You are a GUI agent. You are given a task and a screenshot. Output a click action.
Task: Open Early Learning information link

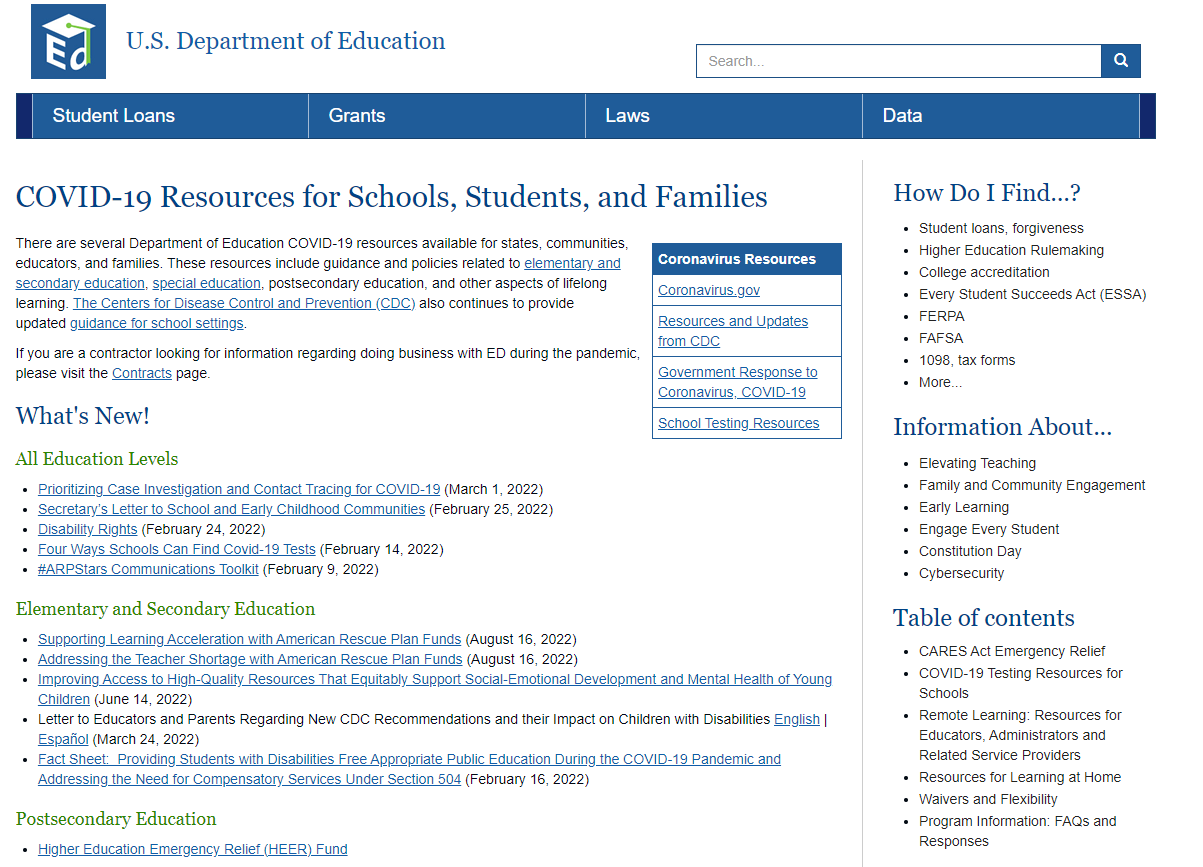(x=964, y=507)
